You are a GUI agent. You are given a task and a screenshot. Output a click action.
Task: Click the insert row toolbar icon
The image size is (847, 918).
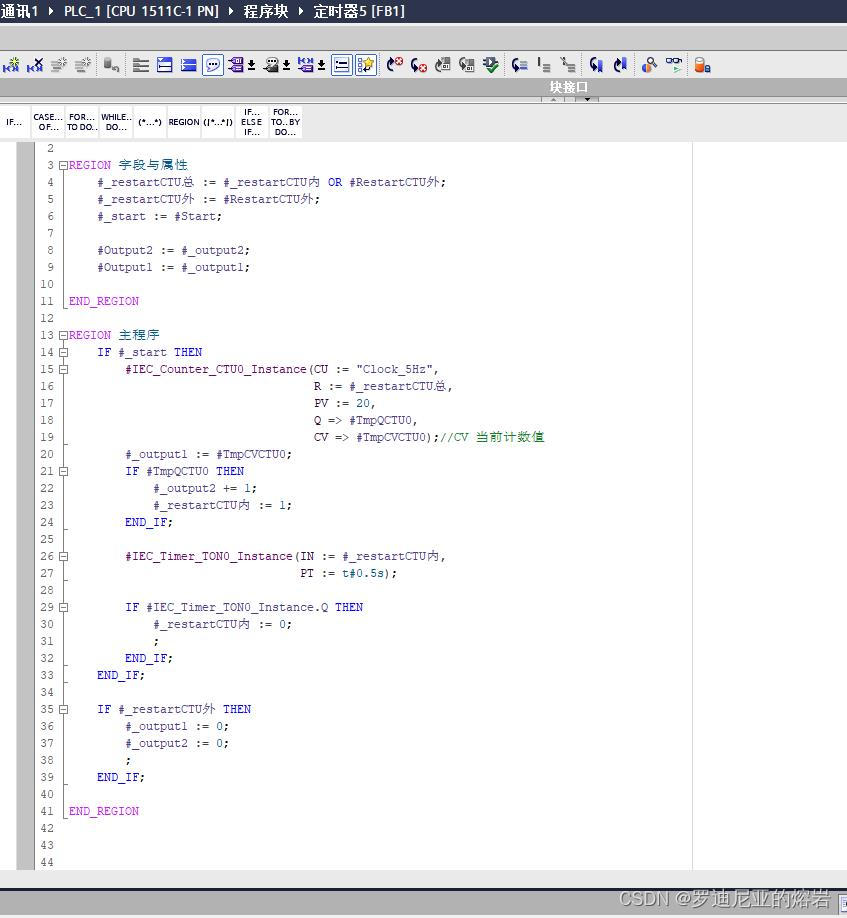[x=11, y=65]
